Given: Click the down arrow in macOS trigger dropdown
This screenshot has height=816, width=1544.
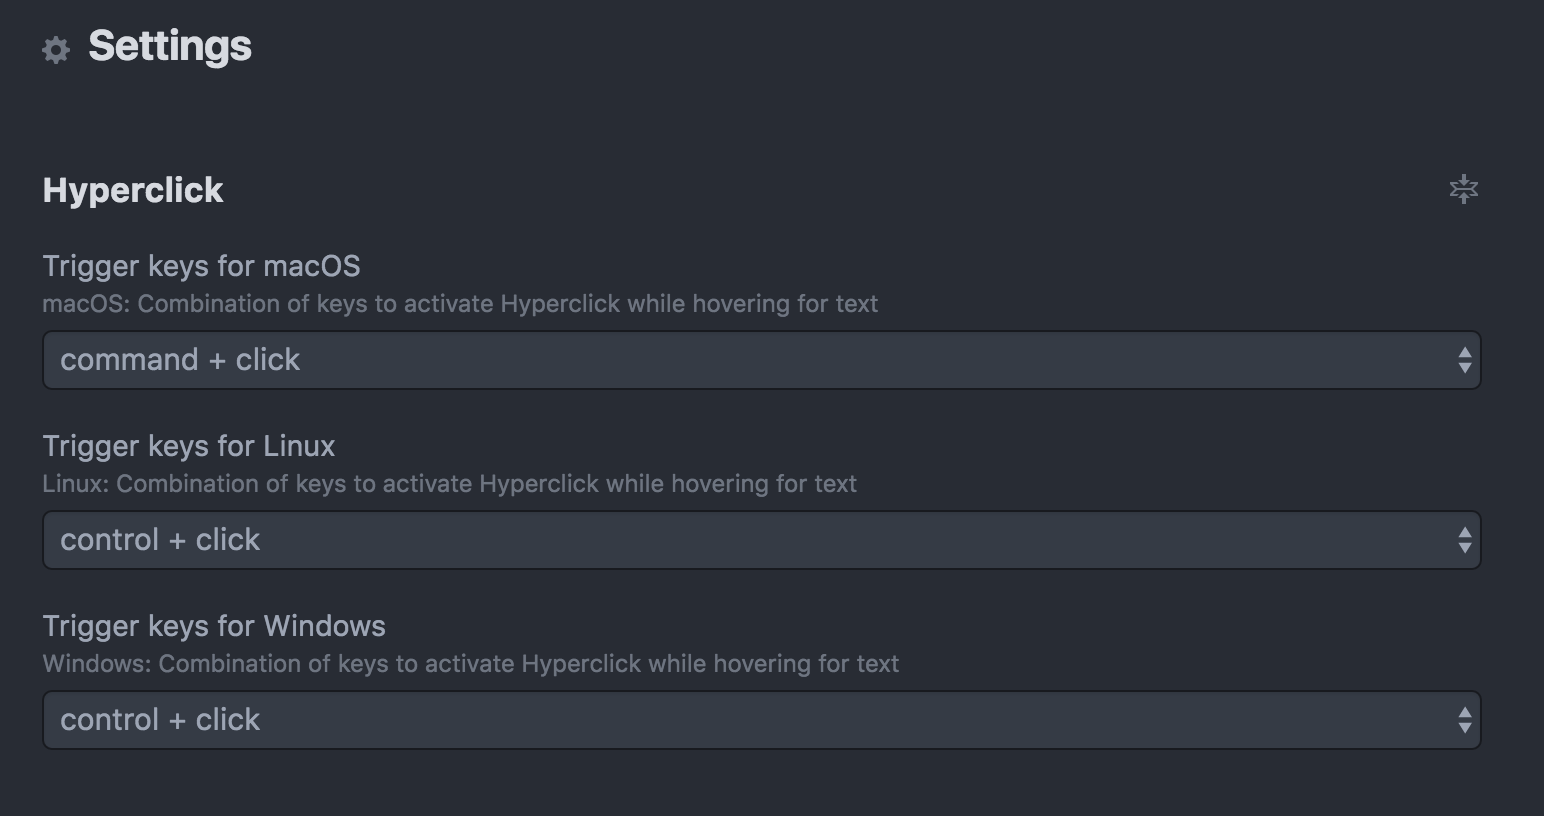Looking at the screenshot, I should [x=1465, y=368].
